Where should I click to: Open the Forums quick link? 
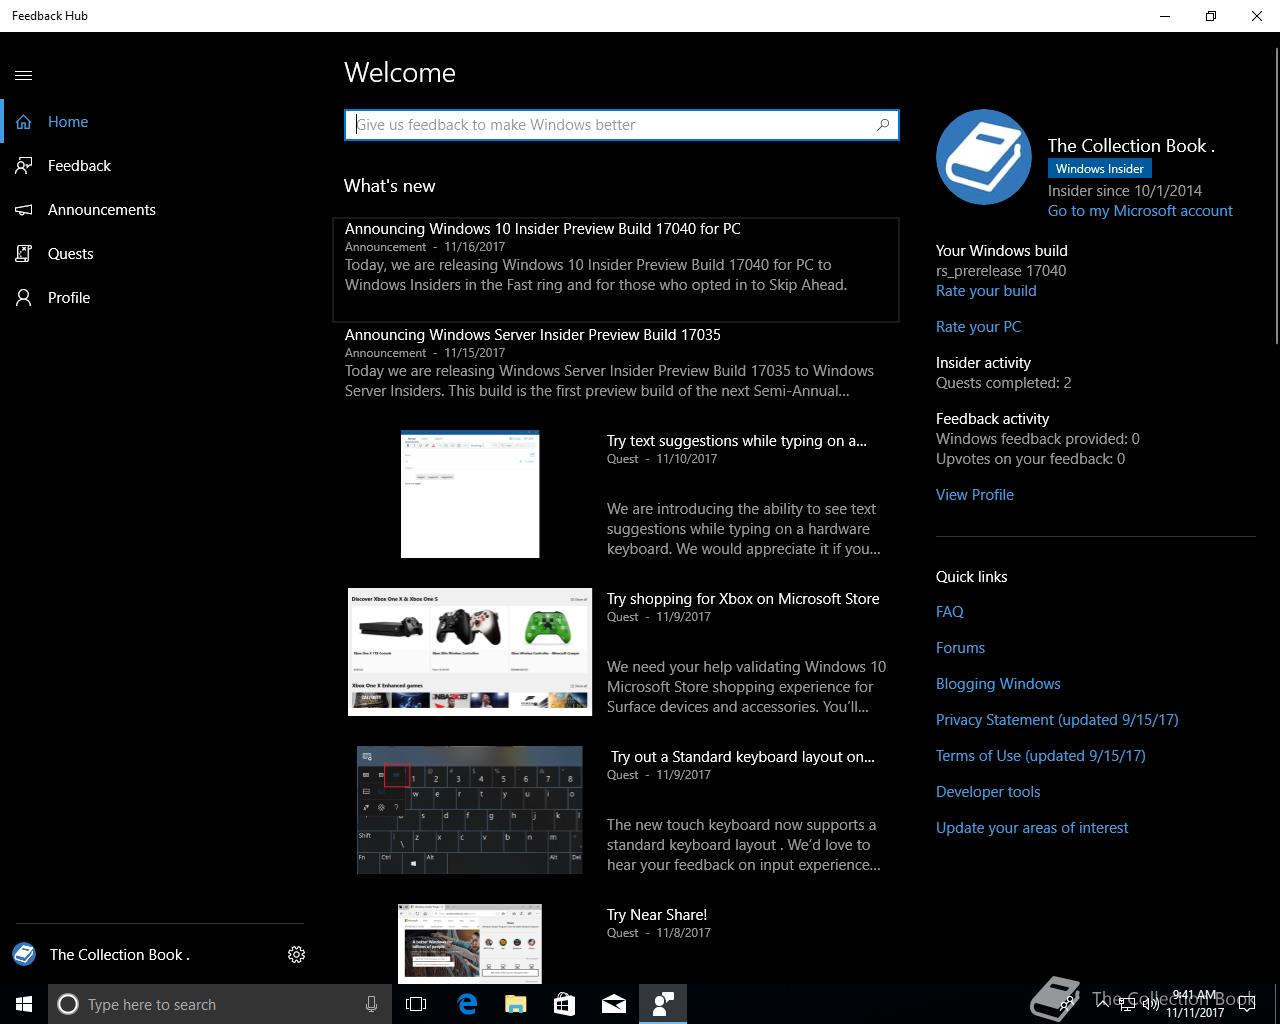point(960,648)
